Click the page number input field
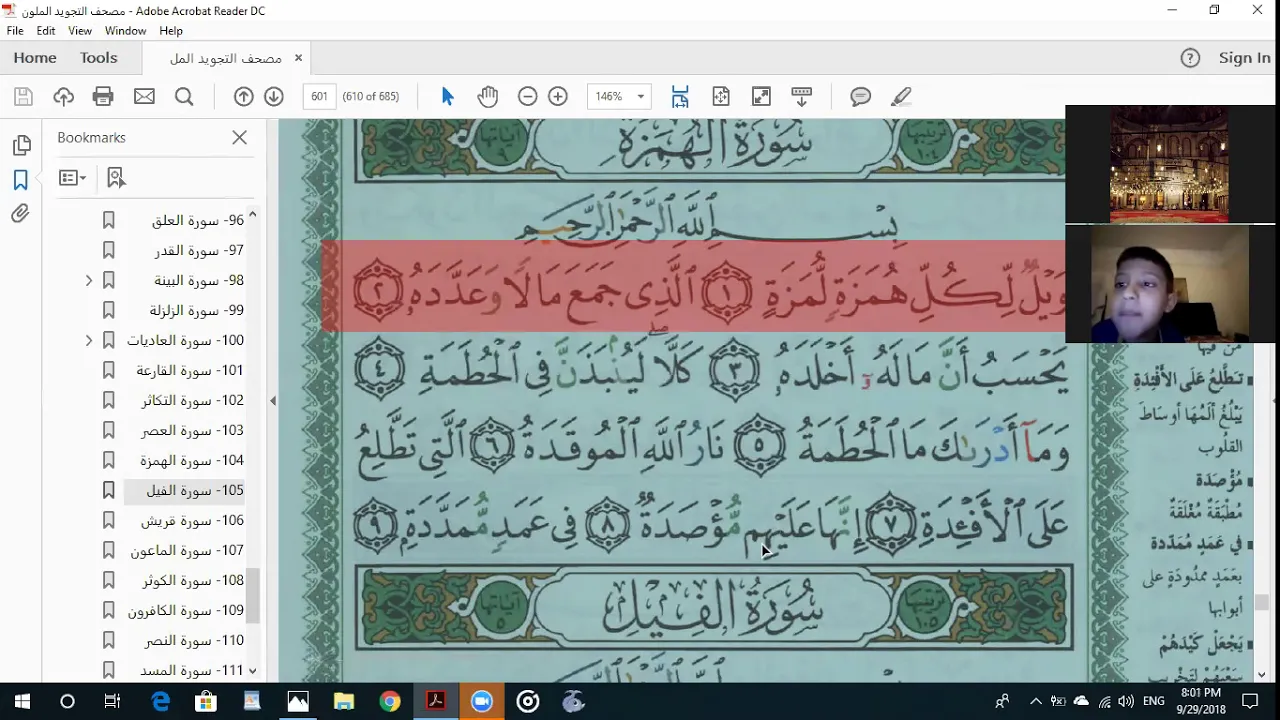Image resolution: width=1280 pixels, height=720 pixels. 319,96
